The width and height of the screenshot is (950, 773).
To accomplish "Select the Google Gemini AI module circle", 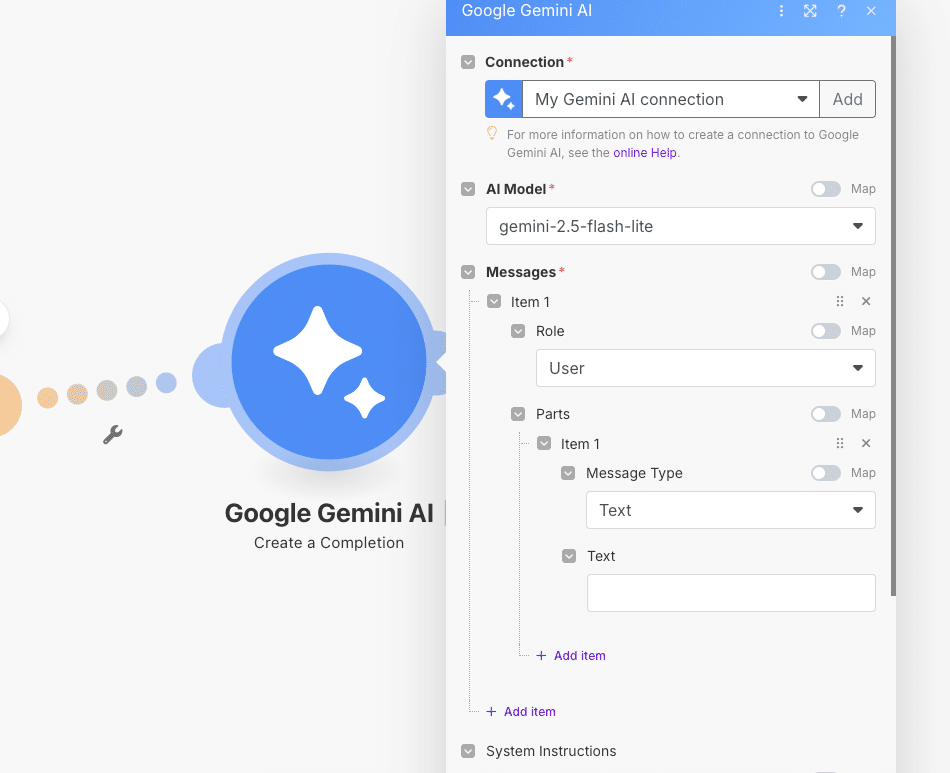I will pyautogui.click(x=329, y=362).
